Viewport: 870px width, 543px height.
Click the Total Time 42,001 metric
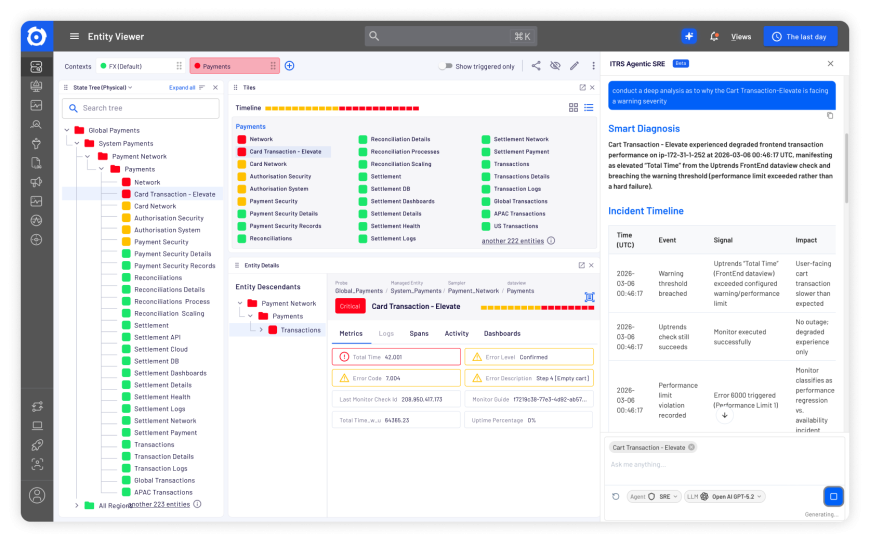click(396, 357)
